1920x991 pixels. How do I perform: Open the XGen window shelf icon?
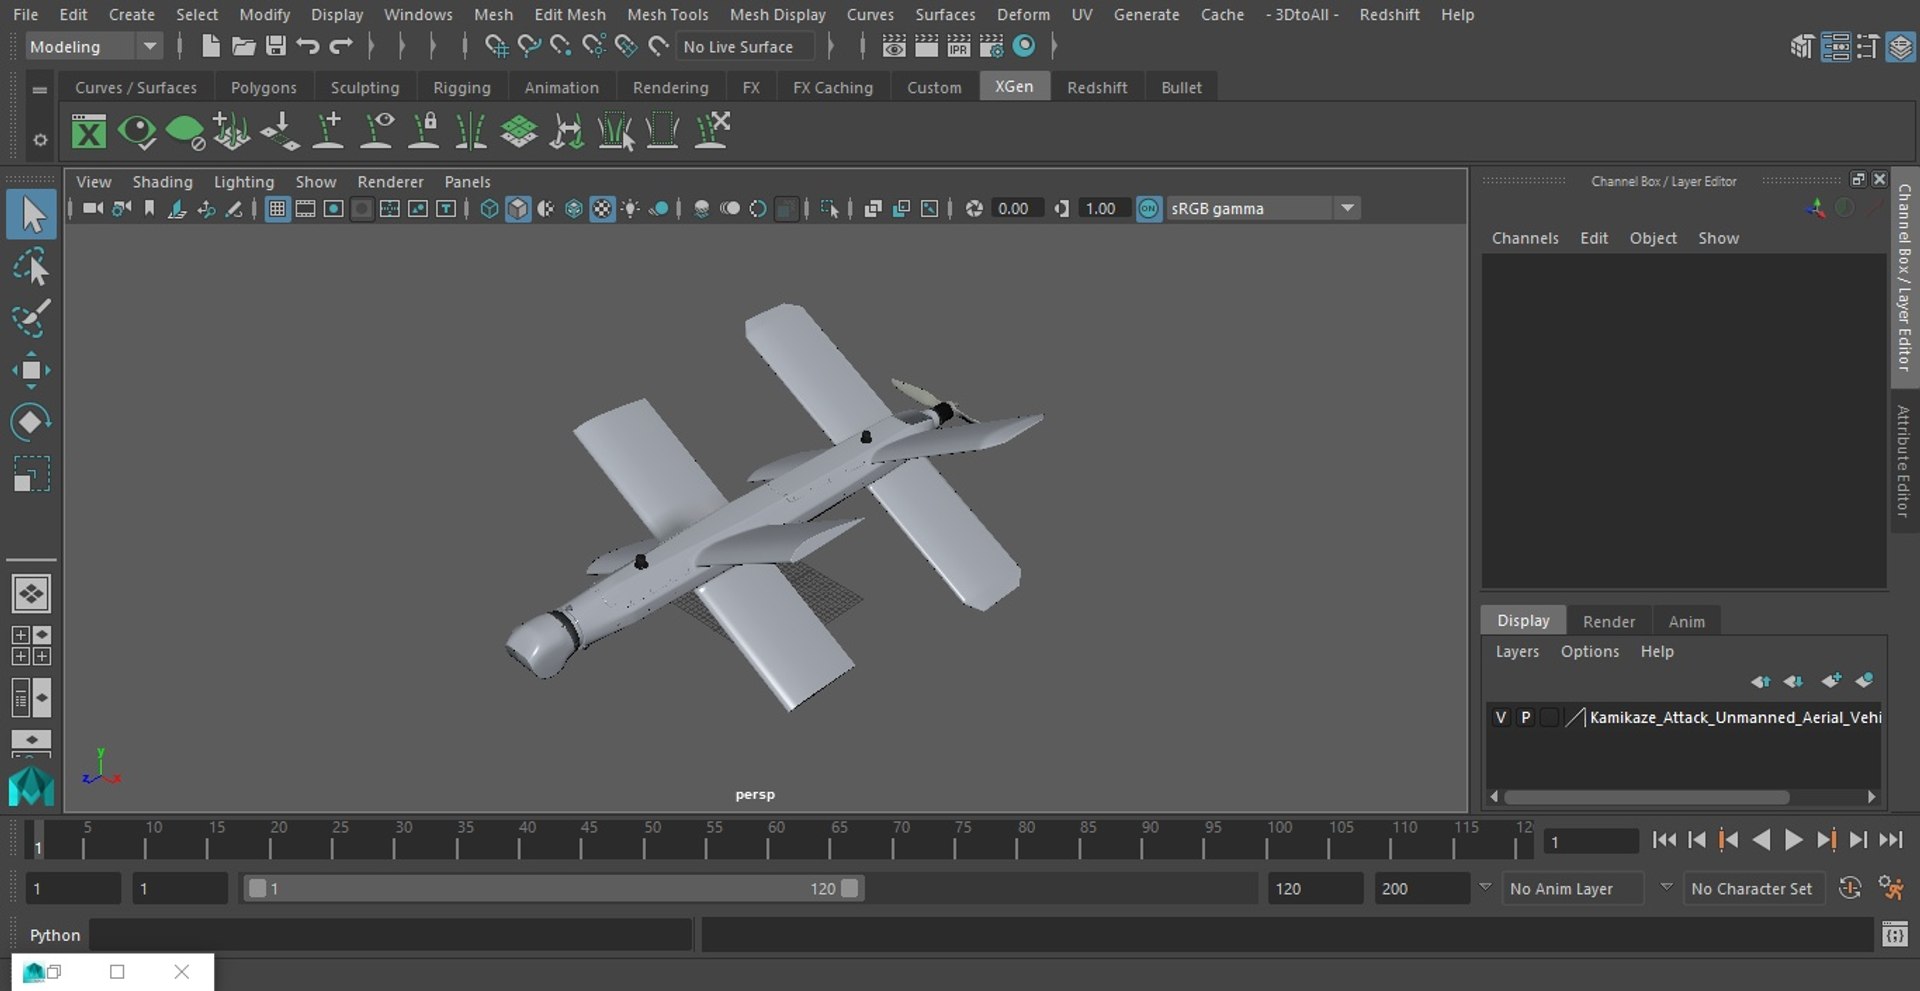pyautogui.click(x=89, y=131)
